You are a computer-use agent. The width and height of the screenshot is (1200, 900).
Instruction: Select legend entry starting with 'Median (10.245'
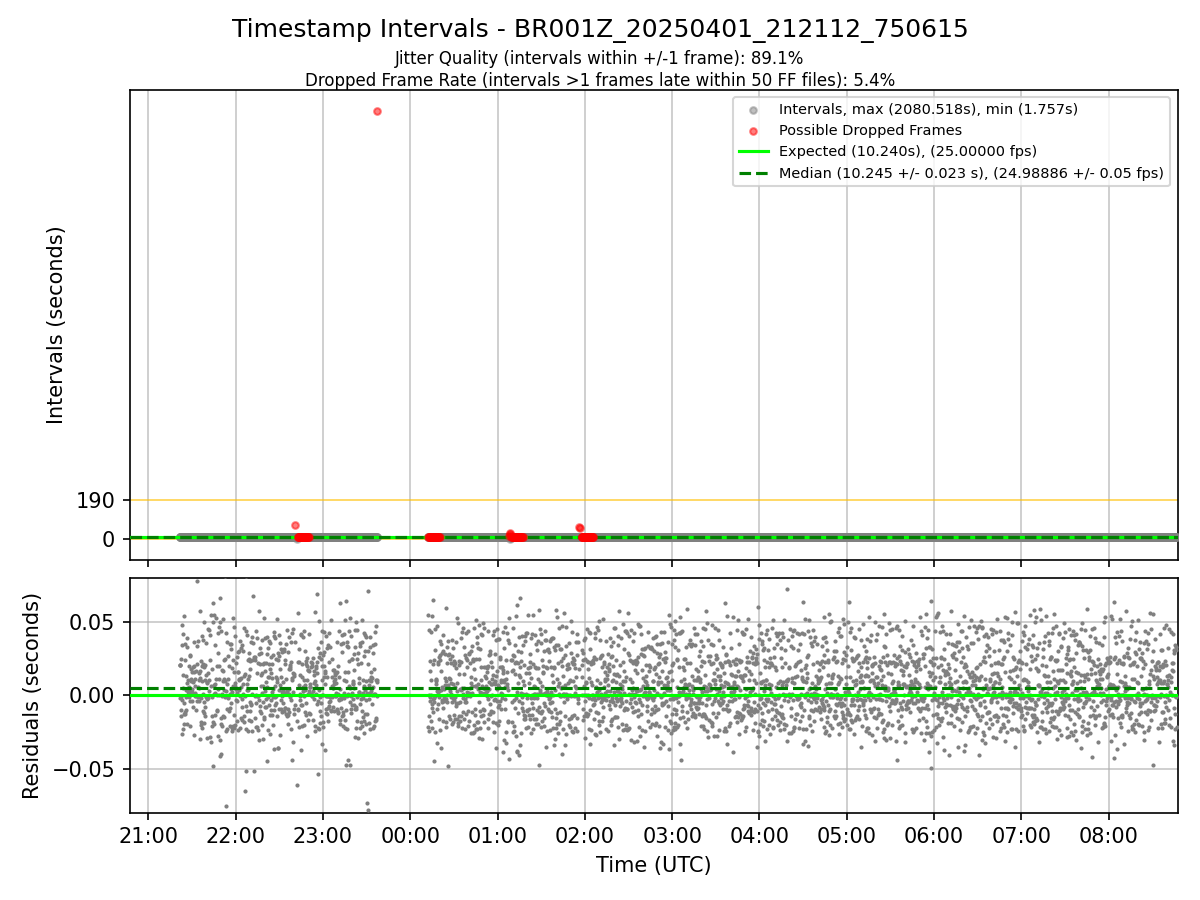971,173
